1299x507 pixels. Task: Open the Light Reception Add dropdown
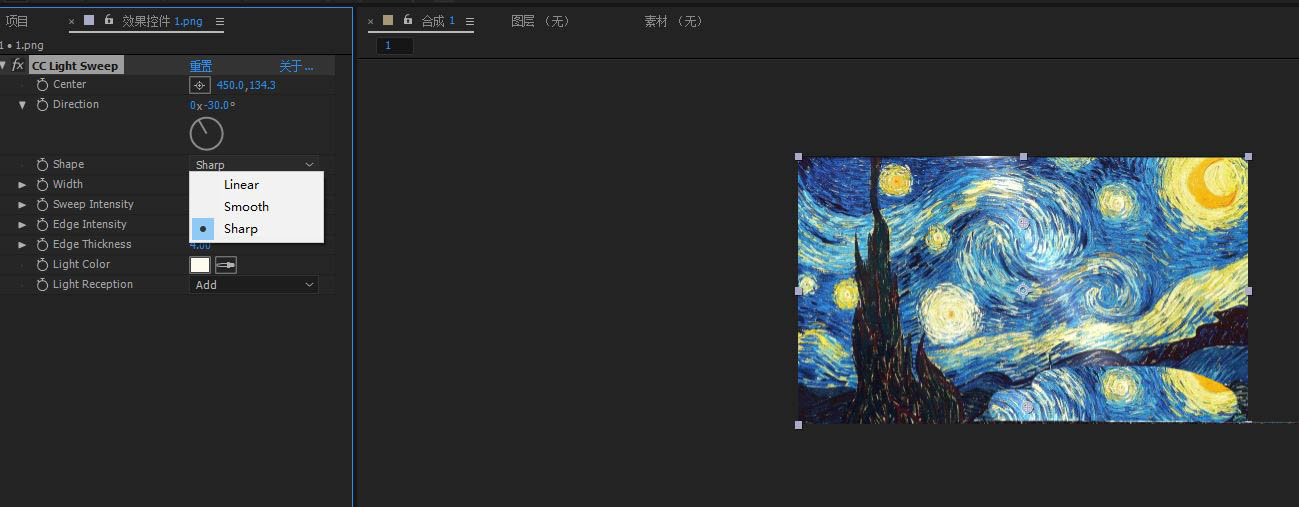(254, 285)
